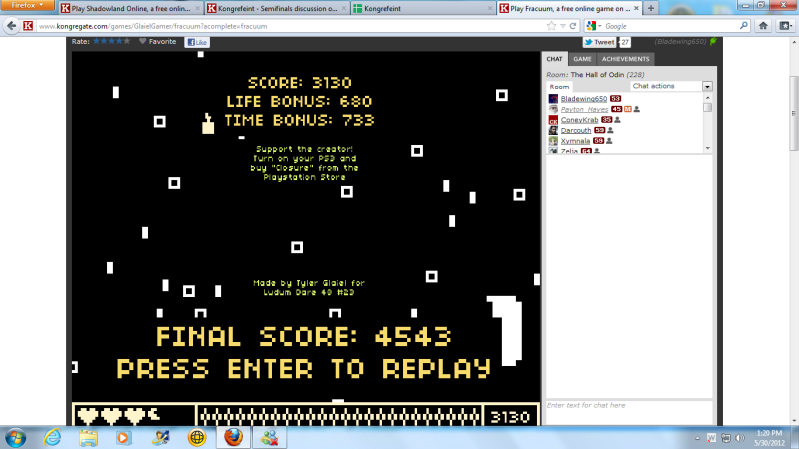Click inside the Fracuum game area
799x449 pixels.
pos(306,239)
